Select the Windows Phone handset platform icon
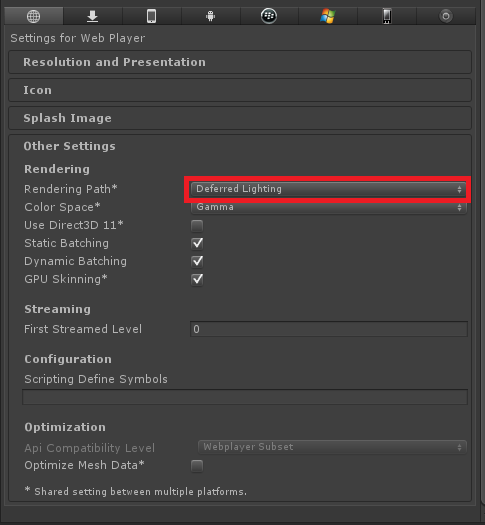Viewport: 485px width, 525px height. [387, 16]
